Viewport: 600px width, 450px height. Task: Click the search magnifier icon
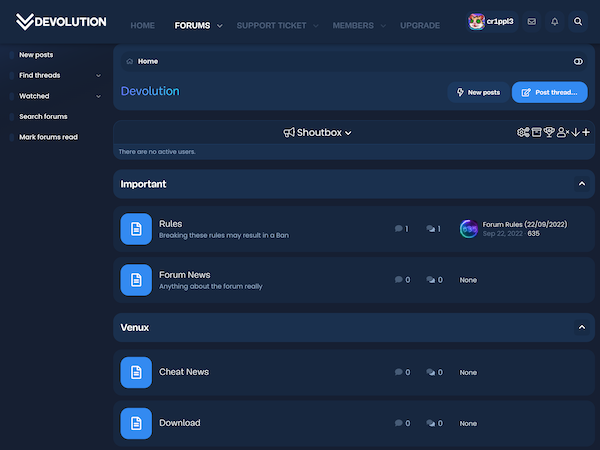click(x=579, y=21)
